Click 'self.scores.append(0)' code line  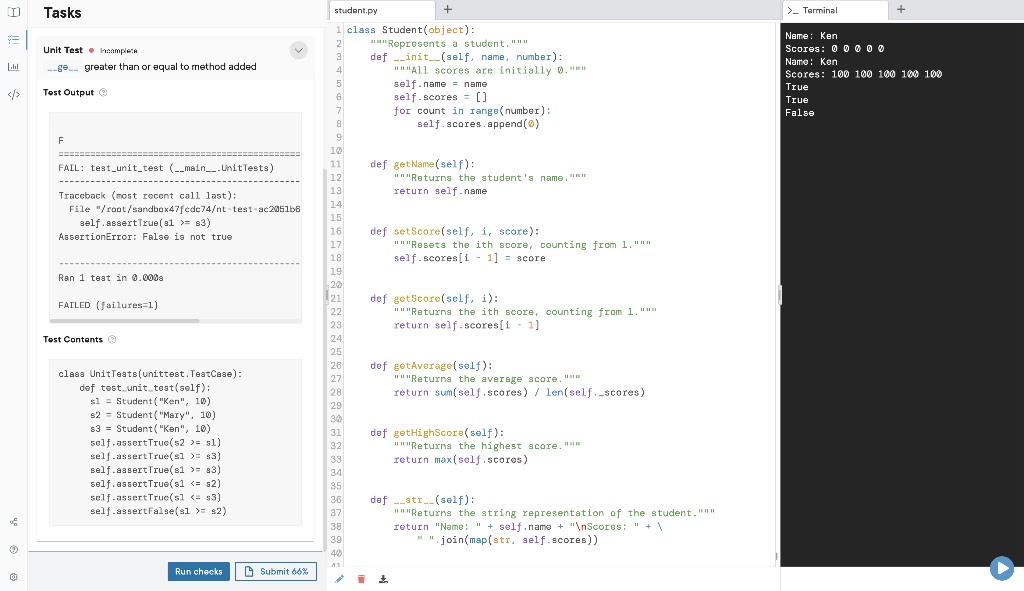tap(478, 124)
